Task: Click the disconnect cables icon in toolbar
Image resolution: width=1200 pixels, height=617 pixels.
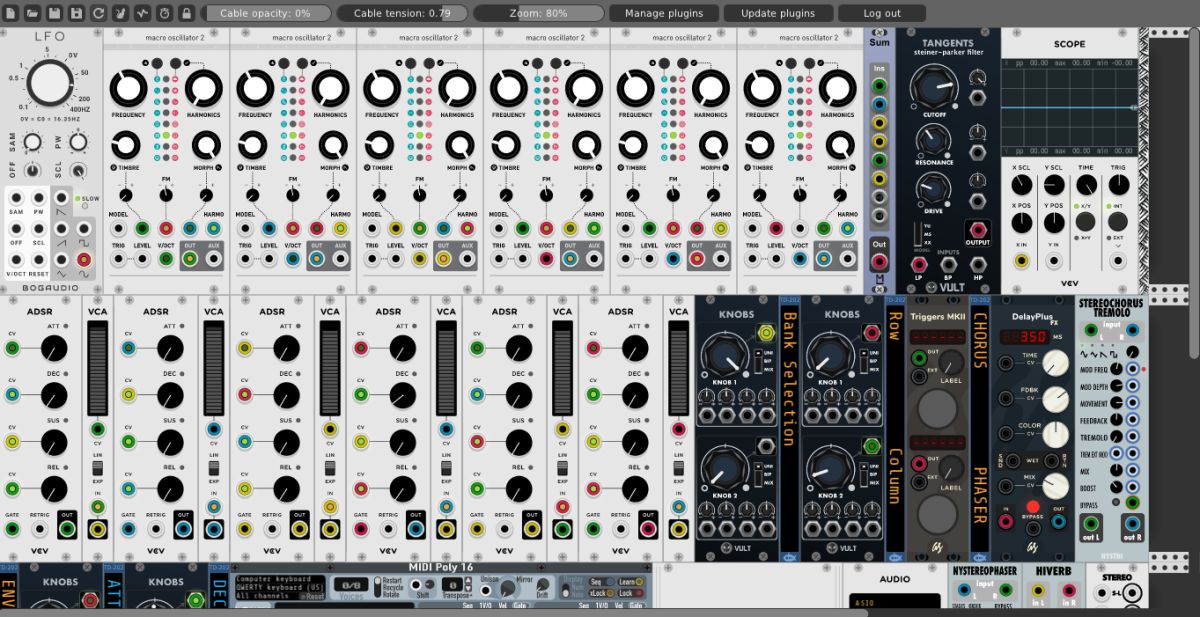Action: point(121,13)
